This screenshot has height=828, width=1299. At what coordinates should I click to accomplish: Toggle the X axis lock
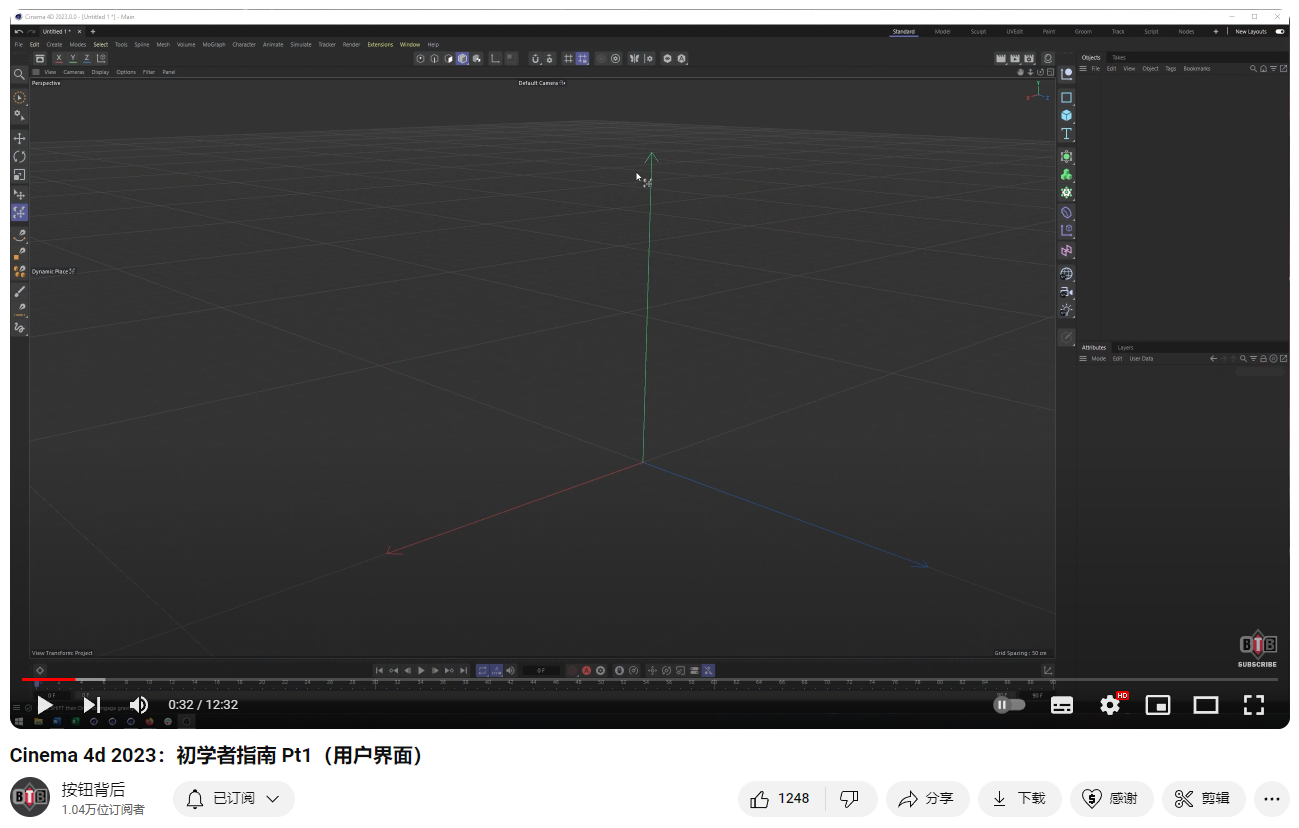[x=59, y=58]
